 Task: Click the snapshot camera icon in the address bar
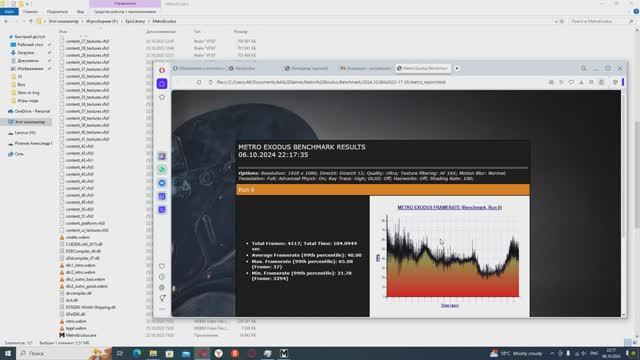point(551,82)
